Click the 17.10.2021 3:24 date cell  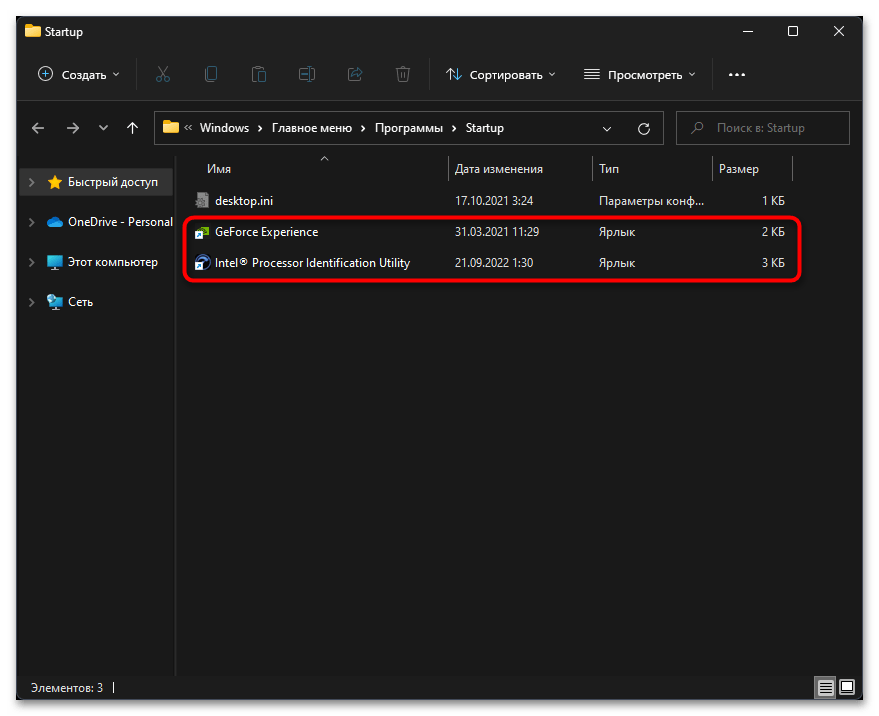493,201
